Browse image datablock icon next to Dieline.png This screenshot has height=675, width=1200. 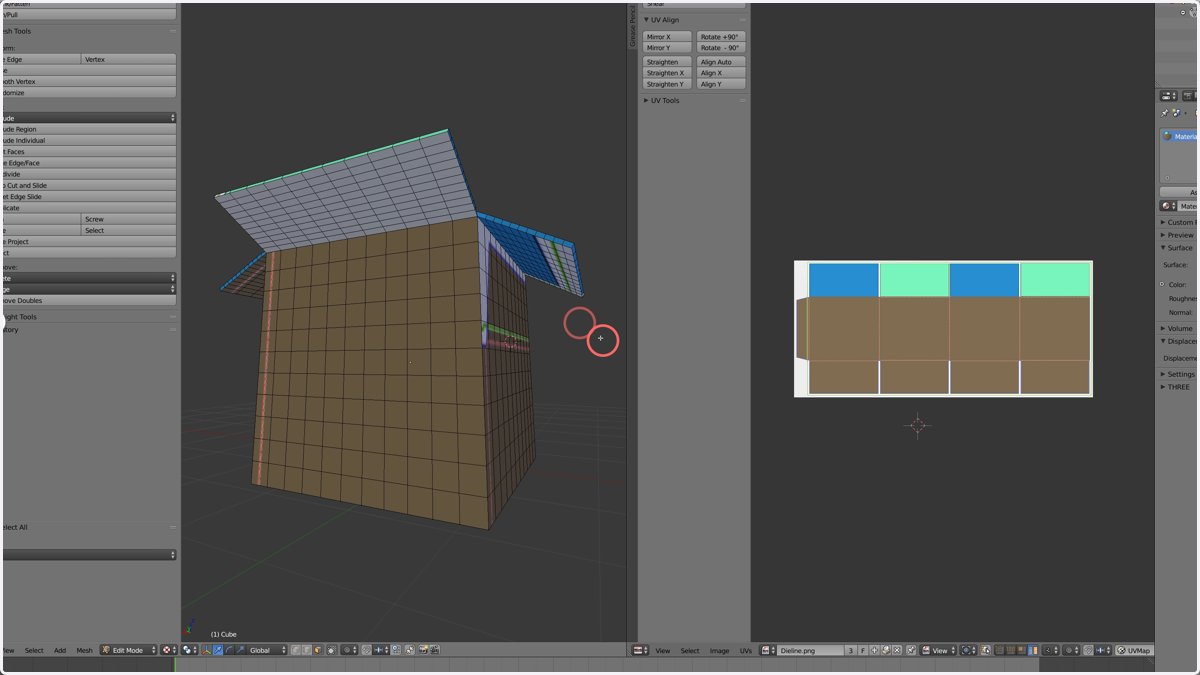[x=768, y=650]
